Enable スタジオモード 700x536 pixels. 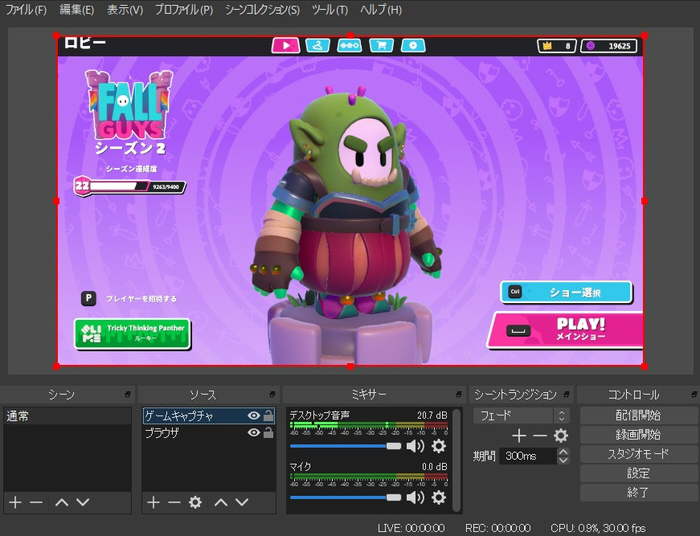click(638, 454)
